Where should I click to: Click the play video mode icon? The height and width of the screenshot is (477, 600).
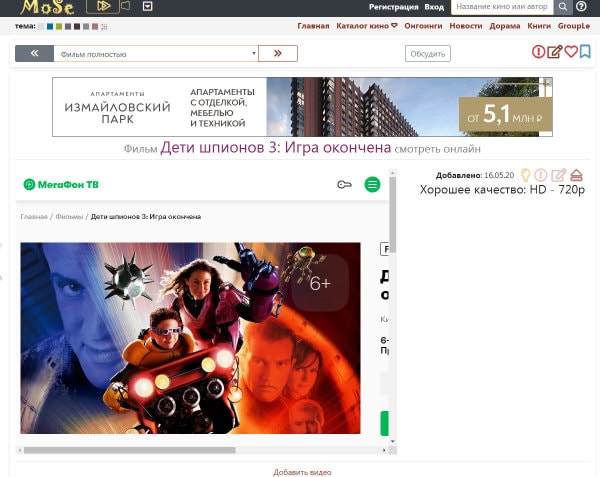(103, 6)
